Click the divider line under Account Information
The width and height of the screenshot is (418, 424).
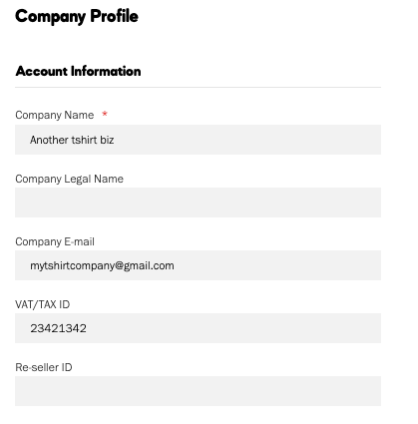198,87
